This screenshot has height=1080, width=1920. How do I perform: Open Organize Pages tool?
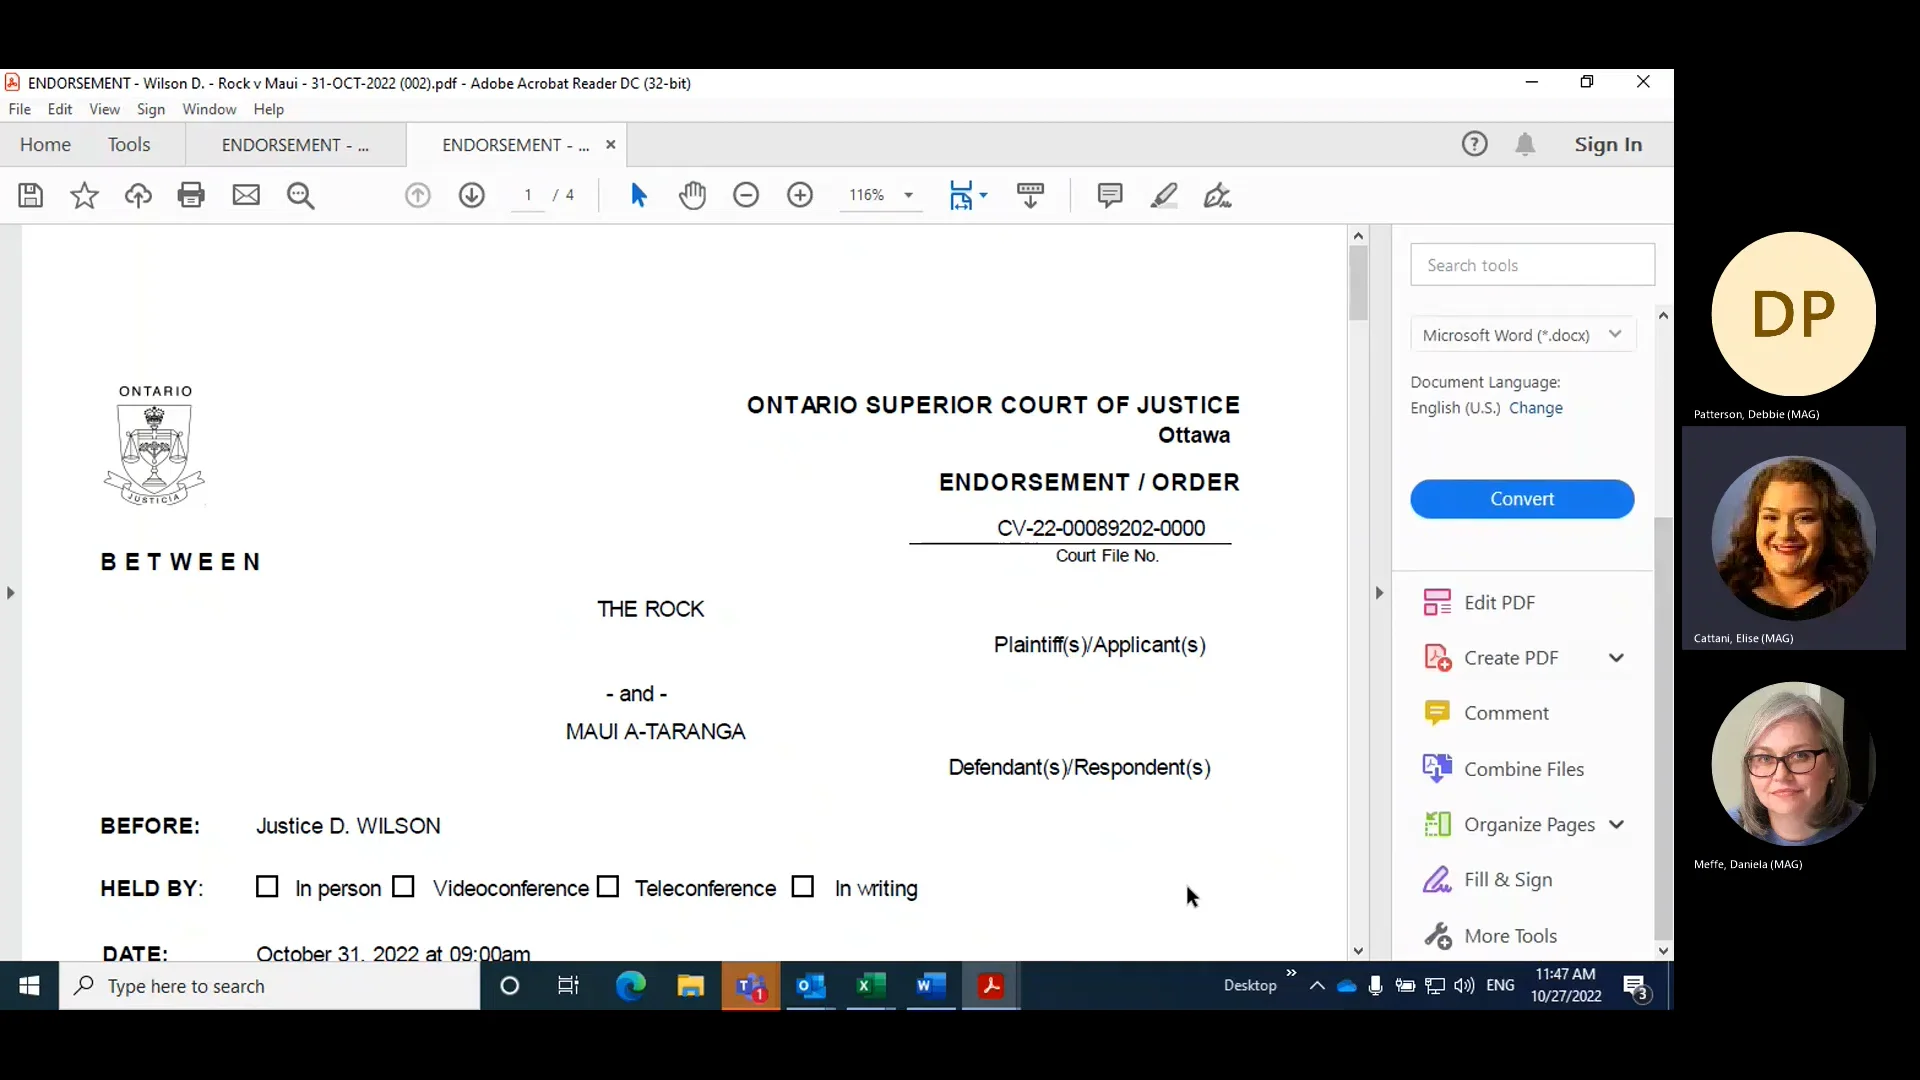tap(1509, 825)
